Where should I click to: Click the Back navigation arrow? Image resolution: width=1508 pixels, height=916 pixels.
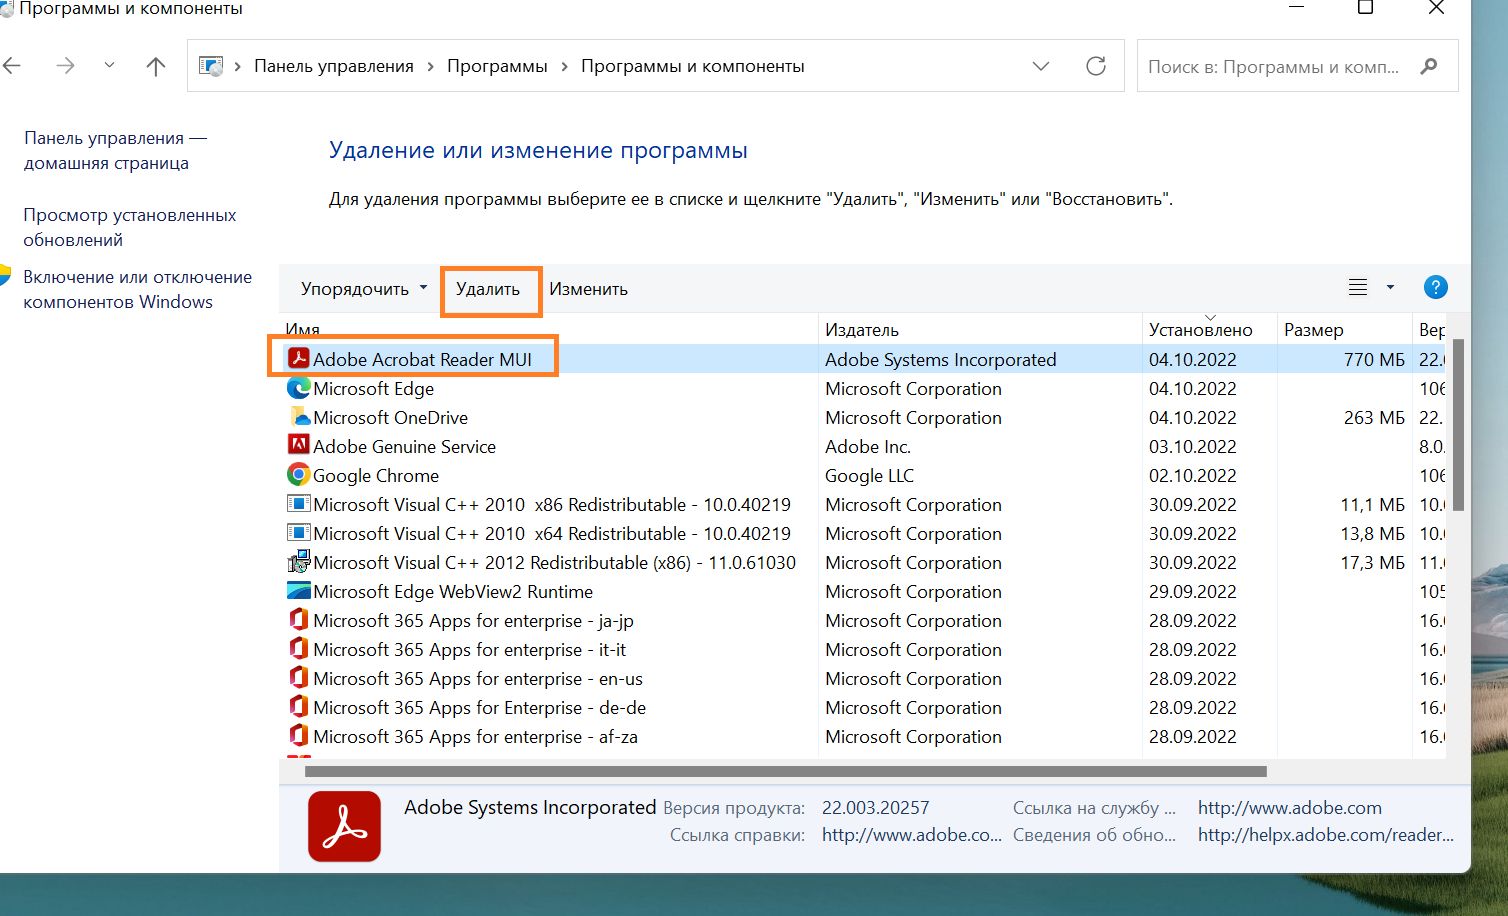[11, 66]
